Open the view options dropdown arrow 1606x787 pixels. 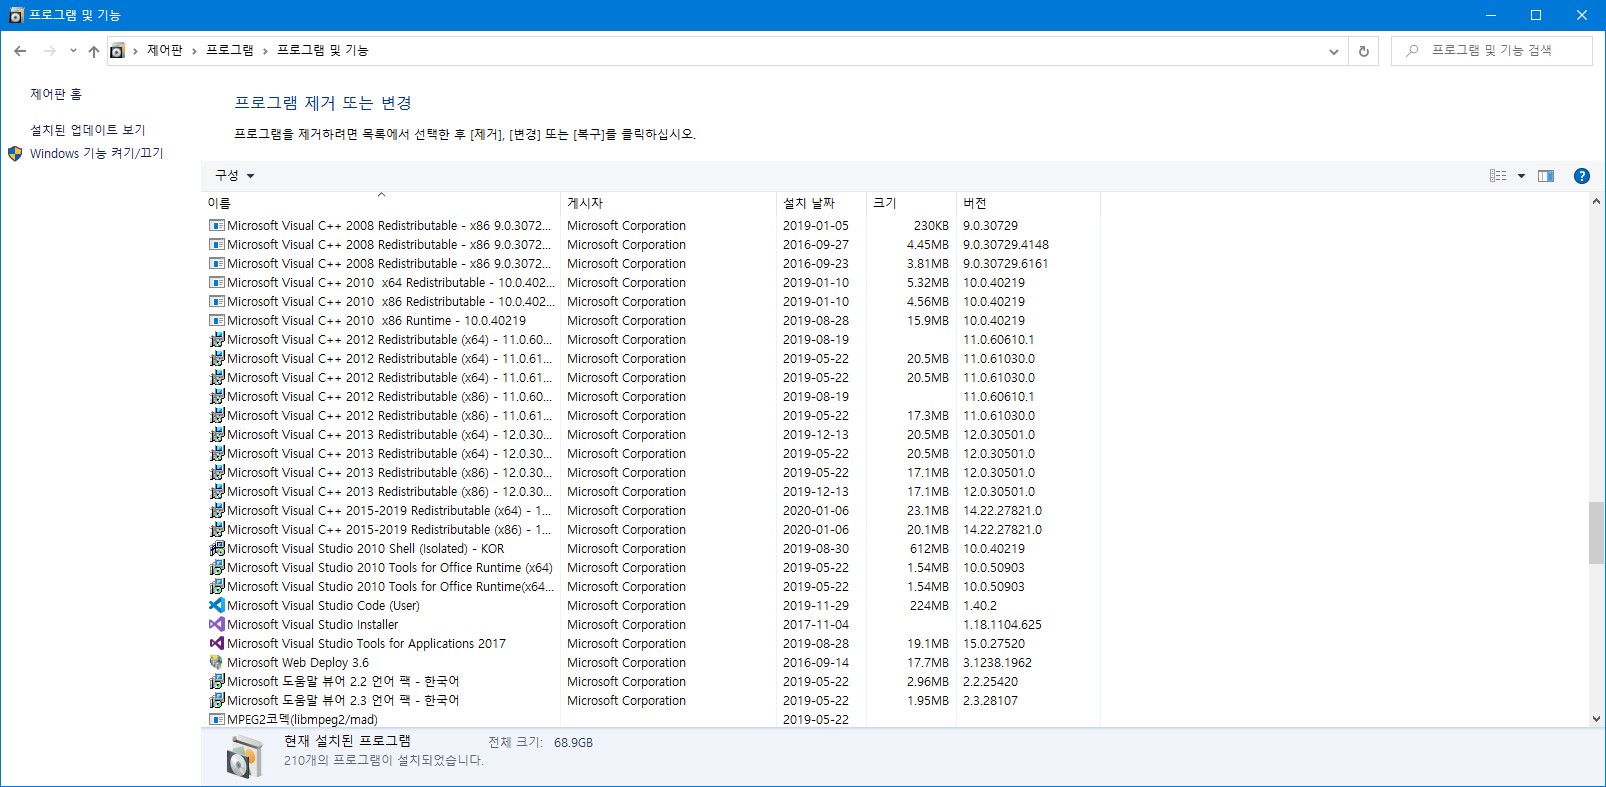(1521, 176)
